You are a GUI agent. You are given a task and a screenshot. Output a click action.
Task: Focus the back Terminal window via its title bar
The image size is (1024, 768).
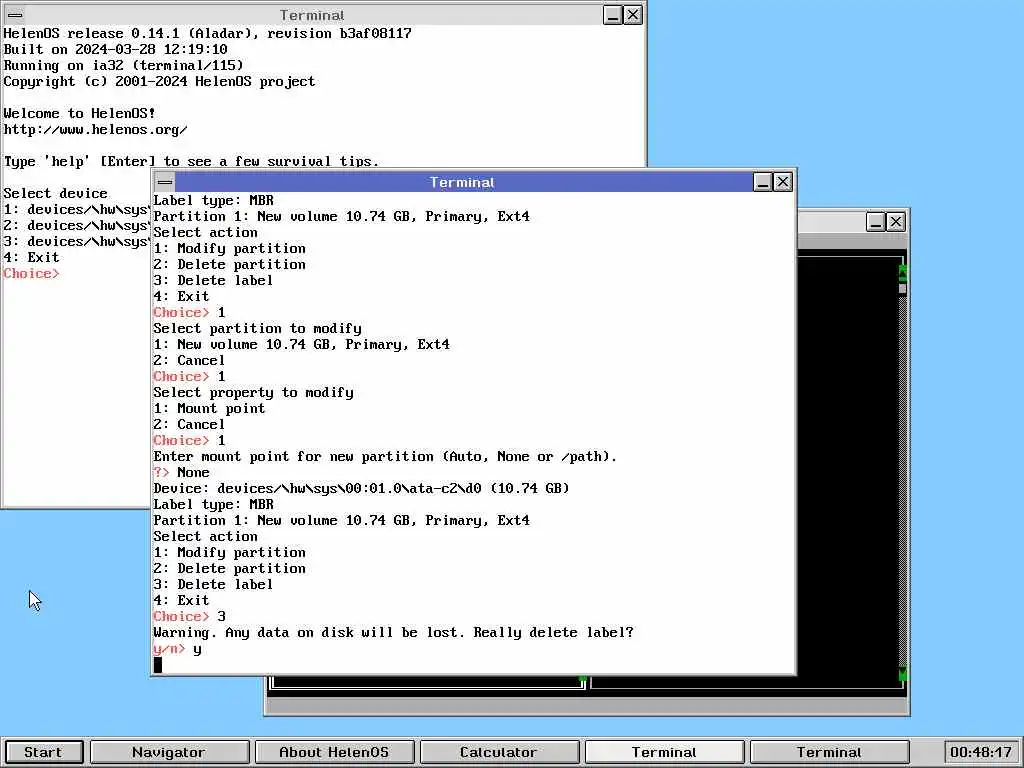(x=312, y=15)
